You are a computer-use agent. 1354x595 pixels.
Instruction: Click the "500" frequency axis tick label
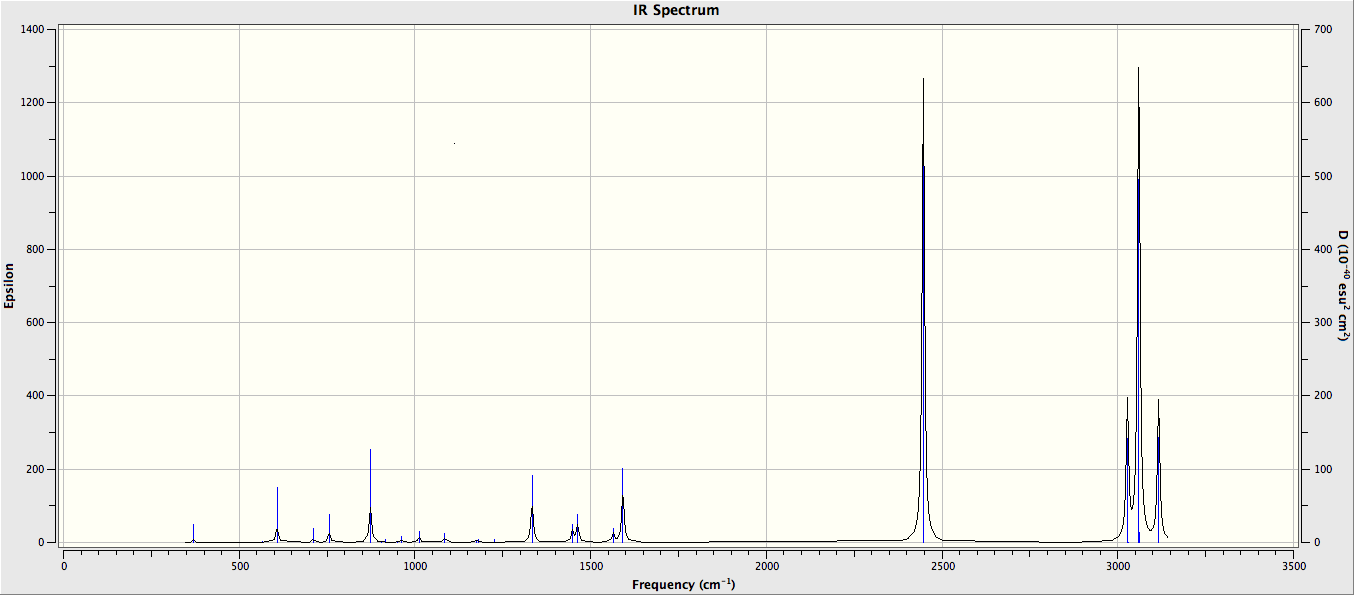[239, 566]
